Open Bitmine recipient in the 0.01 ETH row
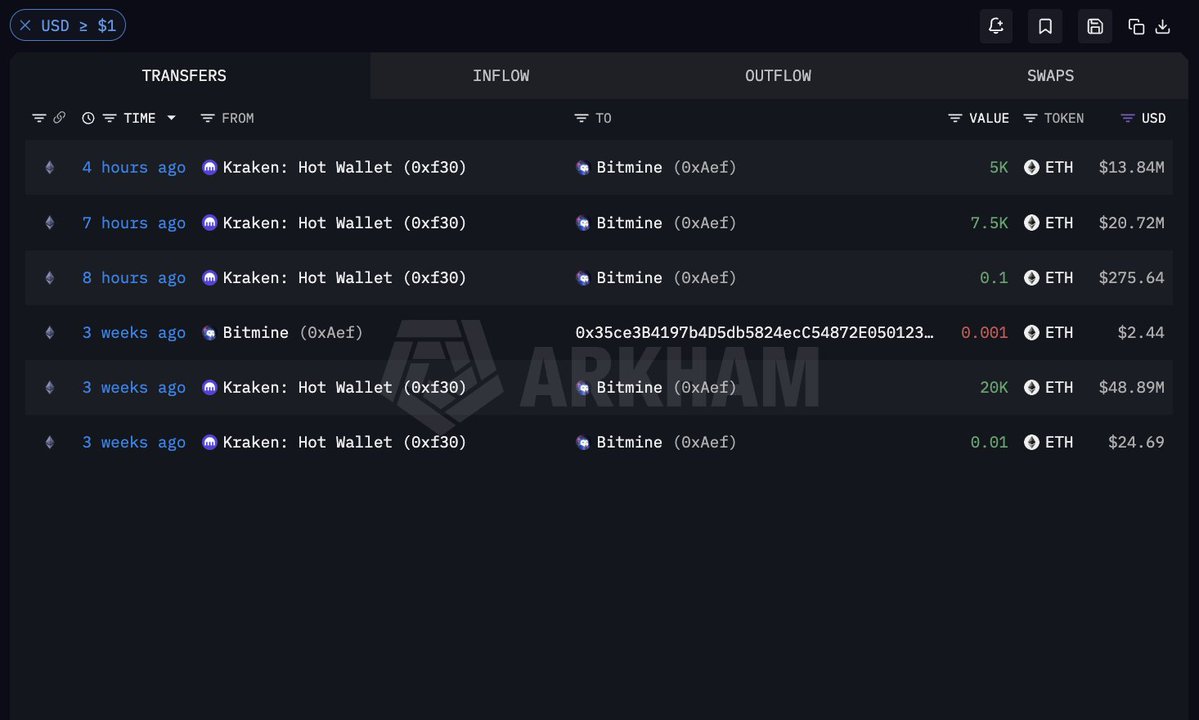Image resolution: width=1199 pixels, height=720 pixels. pyautogui.click(x=666, y=443)
